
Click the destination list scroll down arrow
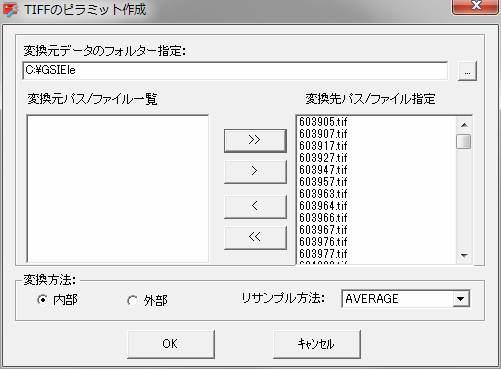pos(464,255)
